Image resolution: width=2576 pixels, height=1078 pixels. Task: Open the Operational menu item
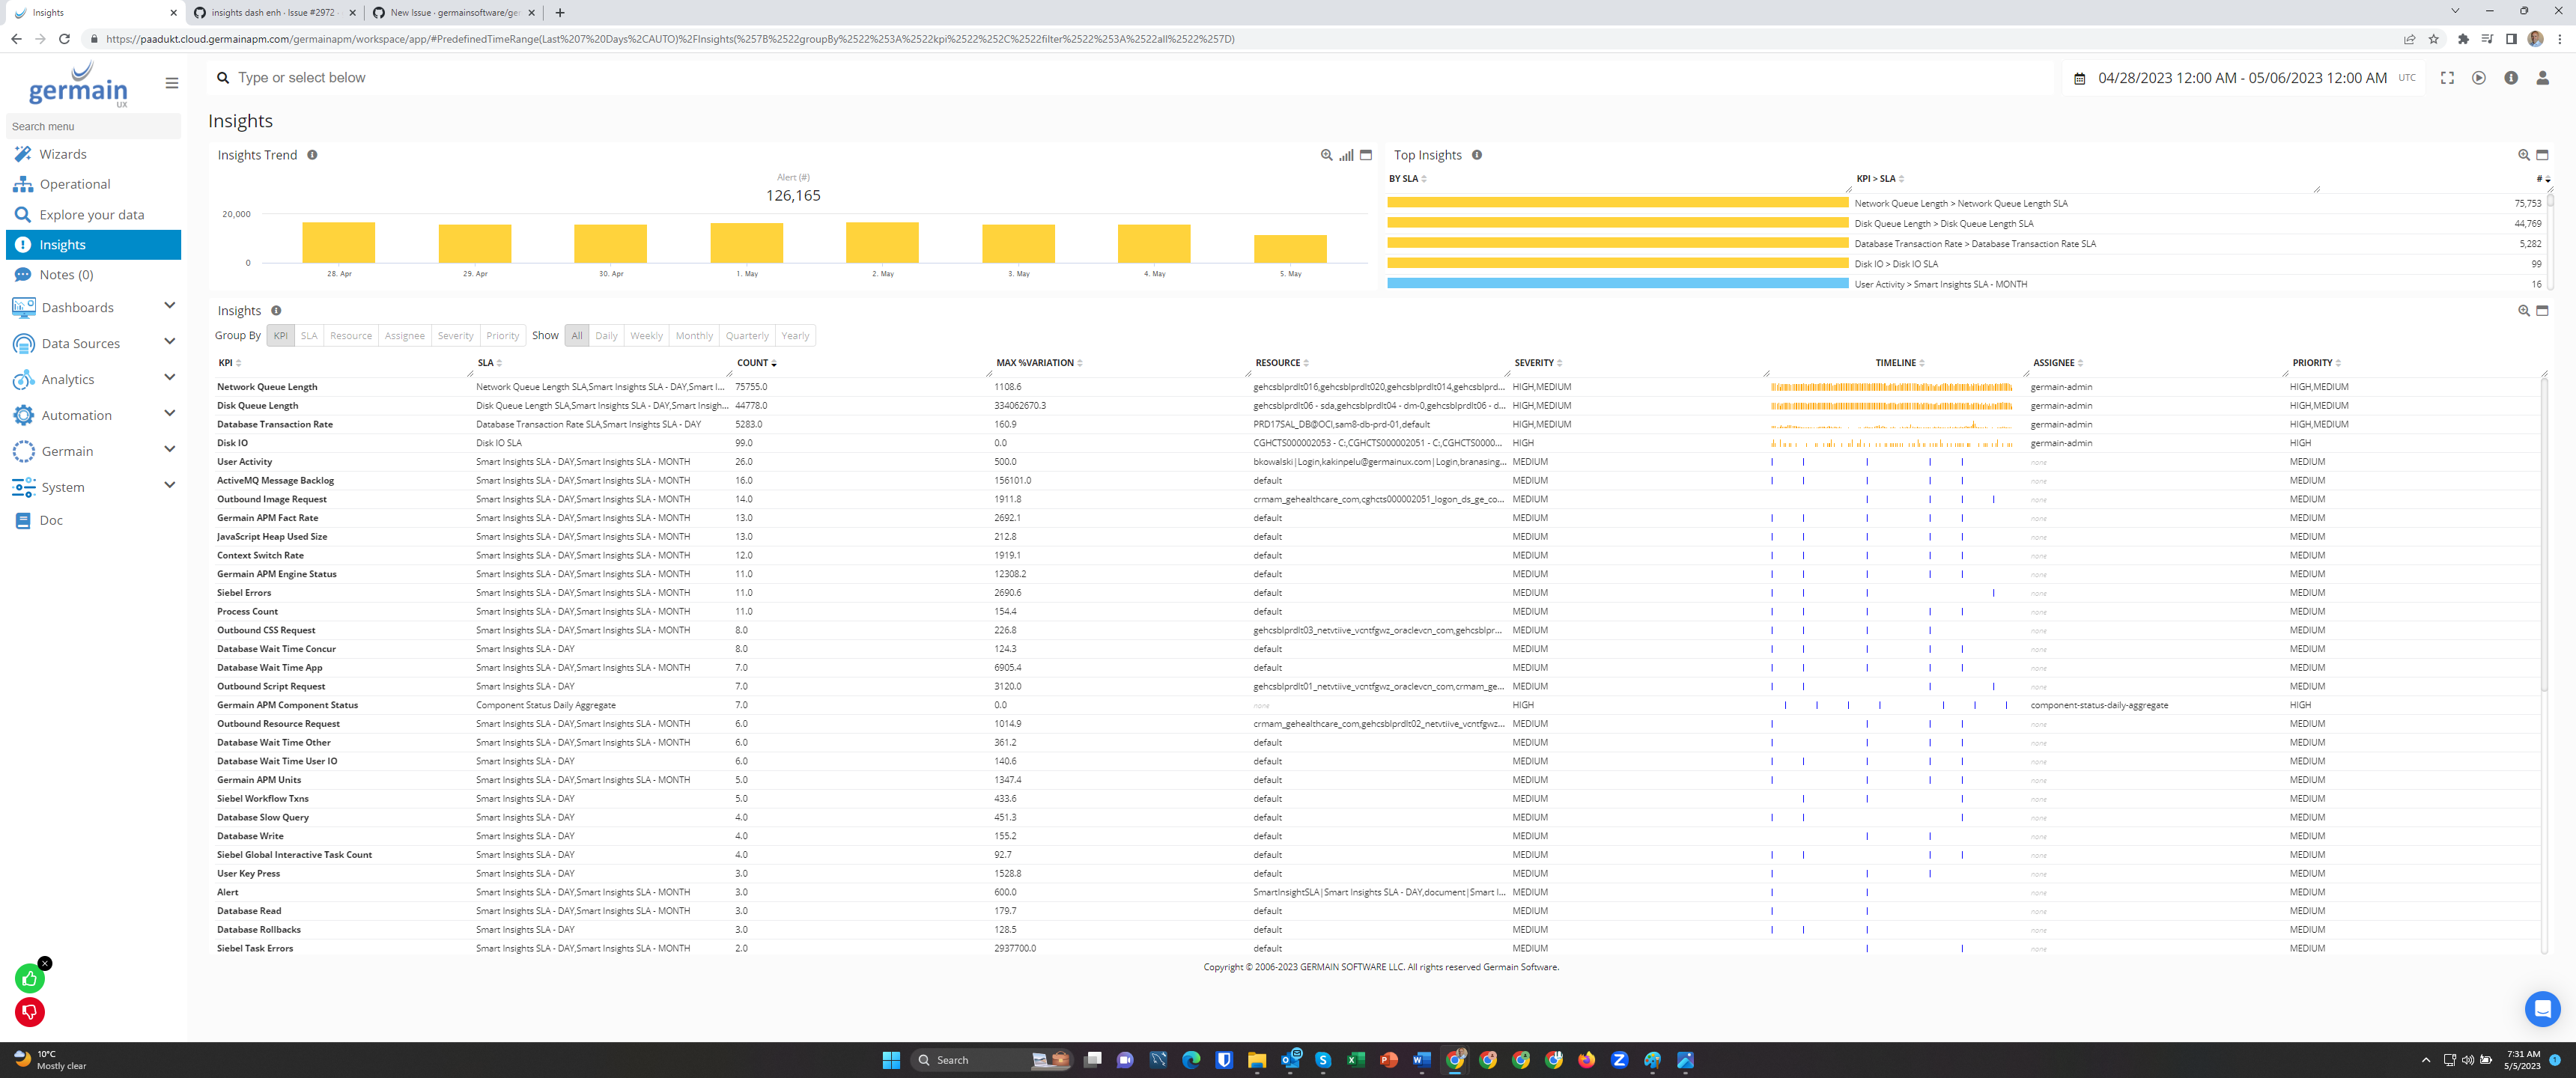coord(75,184)
